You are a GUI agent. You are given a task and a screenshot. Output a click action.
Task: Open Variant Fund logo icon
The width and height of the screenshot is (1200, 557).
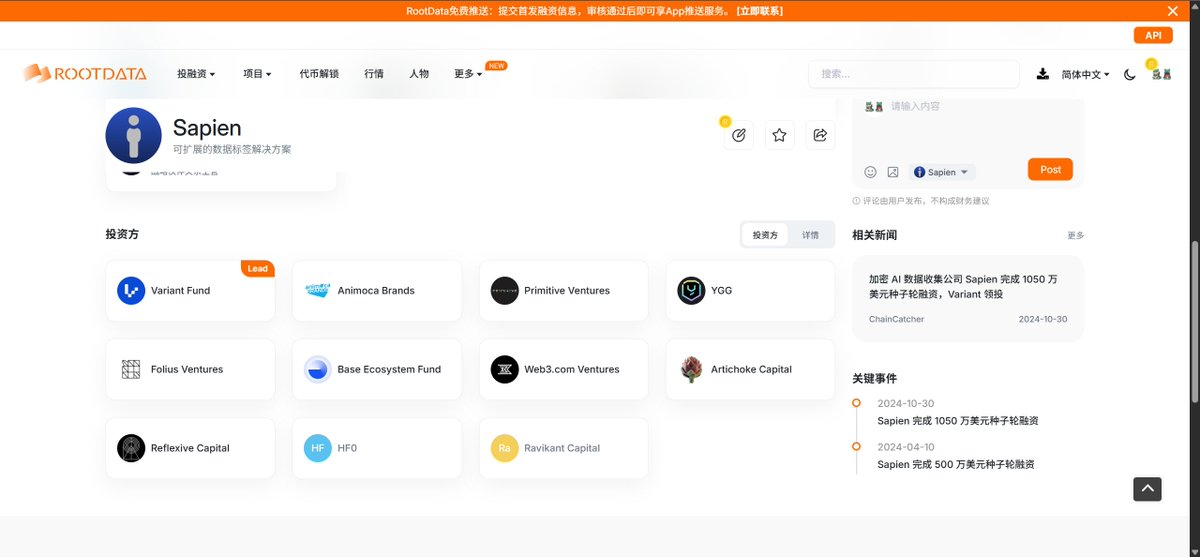pyautogui.click(x=131, y=291)
